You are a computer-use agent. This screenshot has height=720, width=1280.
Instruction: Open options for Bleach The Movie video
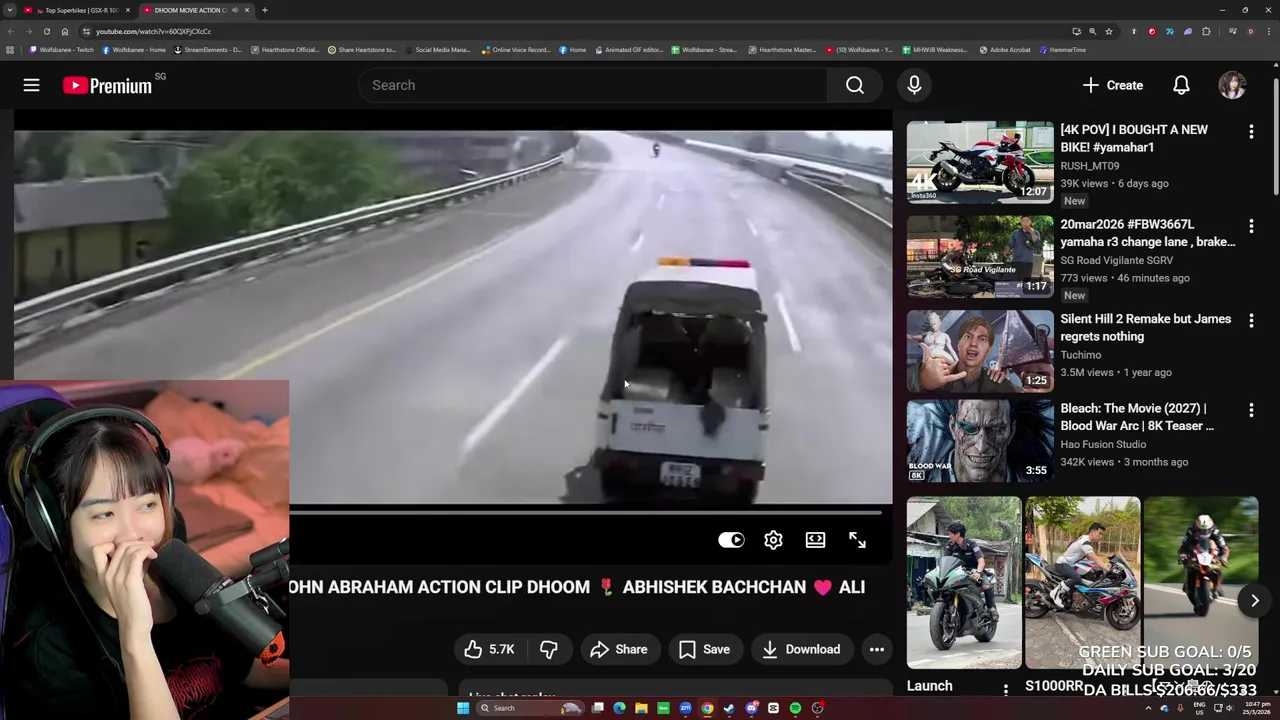tap(1251, 410)
